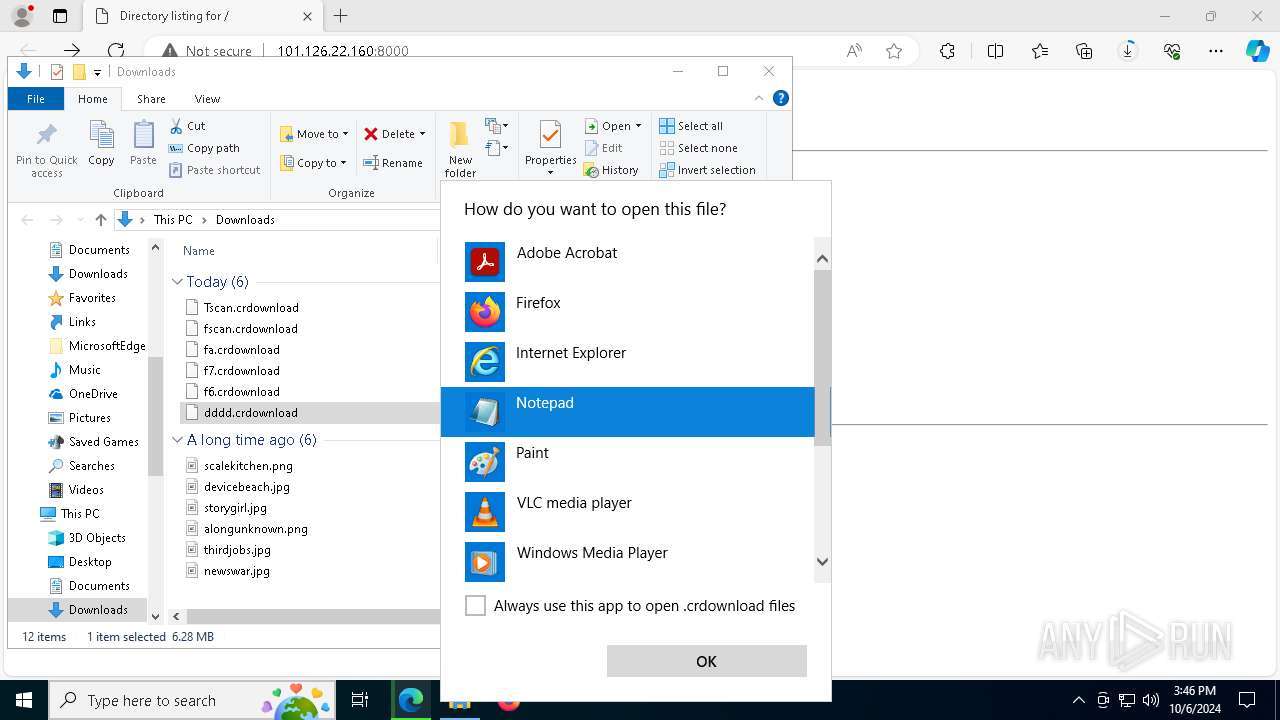Select Directory listing browser tab
Image resolution: width=1280 pixels, height=720 pixels.
pyautogui.click(x=203, y=16)
